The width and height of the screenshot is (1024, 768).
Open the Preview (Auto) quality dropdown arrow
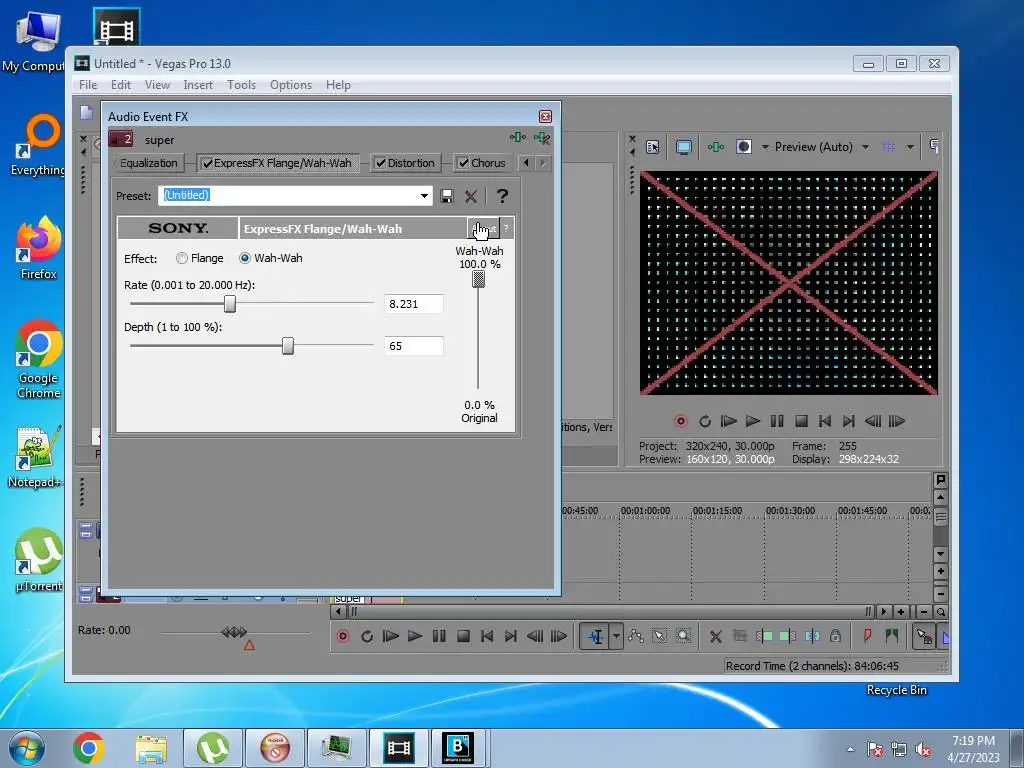pyautogui.click(x=865, y=147)
